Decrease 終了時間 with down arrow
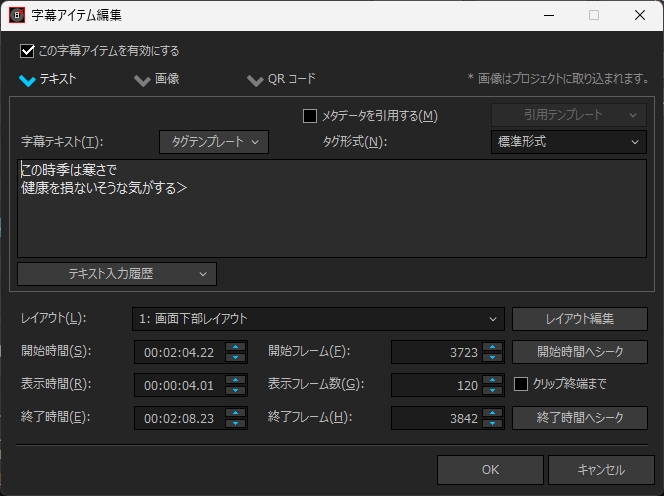Image resolution: width=664 pixels, height=496 pixels. point(235,424)
